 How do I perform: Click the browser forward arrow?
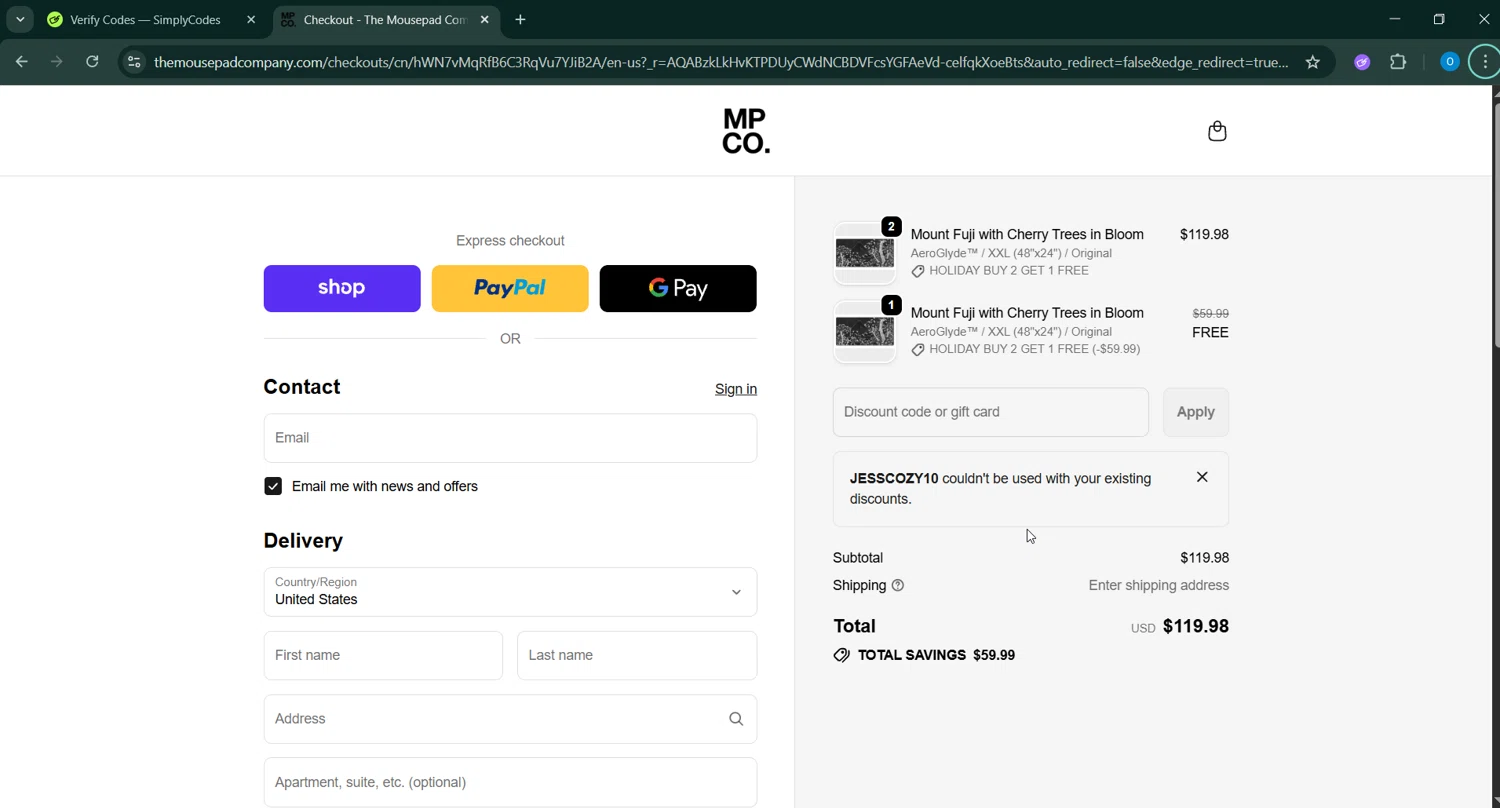click(x=57, y=62)
